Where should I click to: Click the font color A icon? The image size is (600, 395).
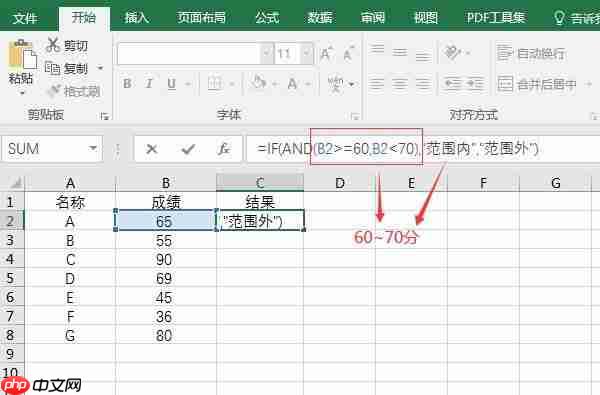pyautogui.click(x=292, y=83)
